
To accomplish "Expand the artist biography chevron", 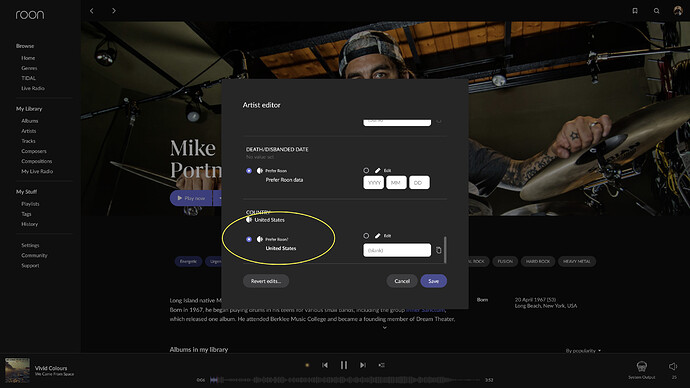I will point(385,328).
